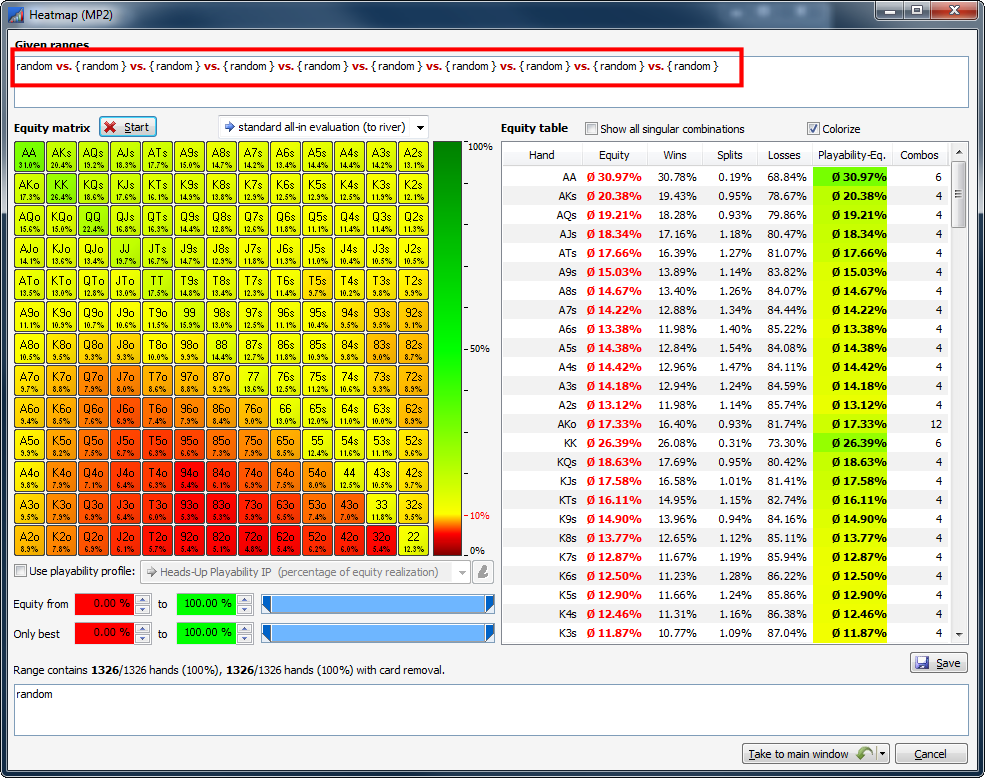Select the KQs row in the equity table
Screen dimensions: 985x778
[726, 462]
